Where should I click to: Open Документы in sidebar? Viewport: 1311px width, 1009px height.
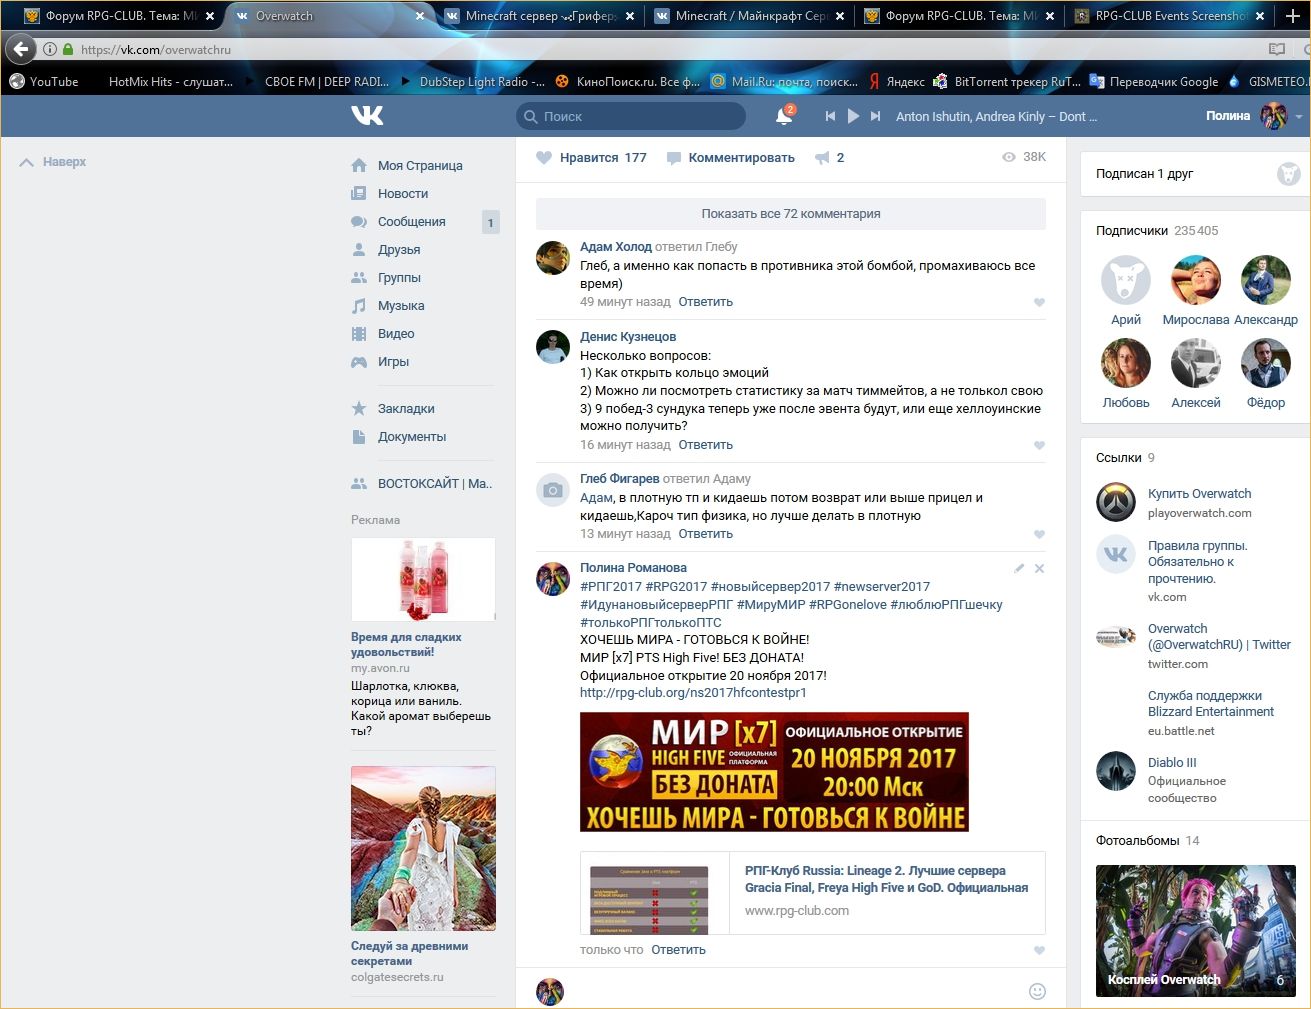[412, 437]
